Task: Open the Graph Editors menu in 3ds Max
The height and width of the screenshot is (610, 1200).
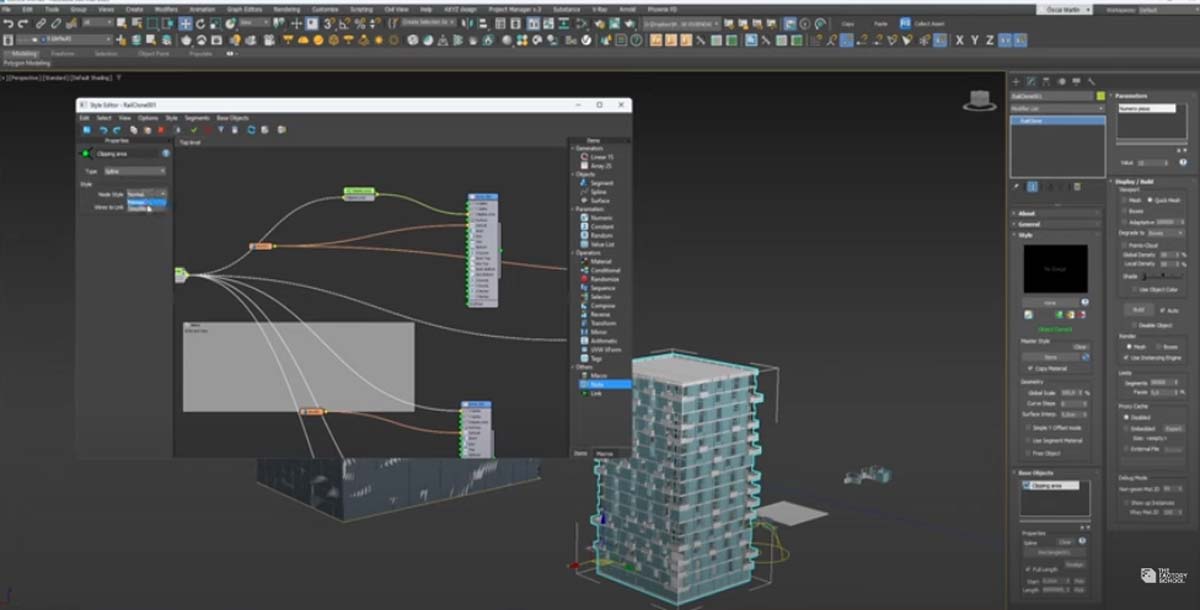Action: point(244,9)
